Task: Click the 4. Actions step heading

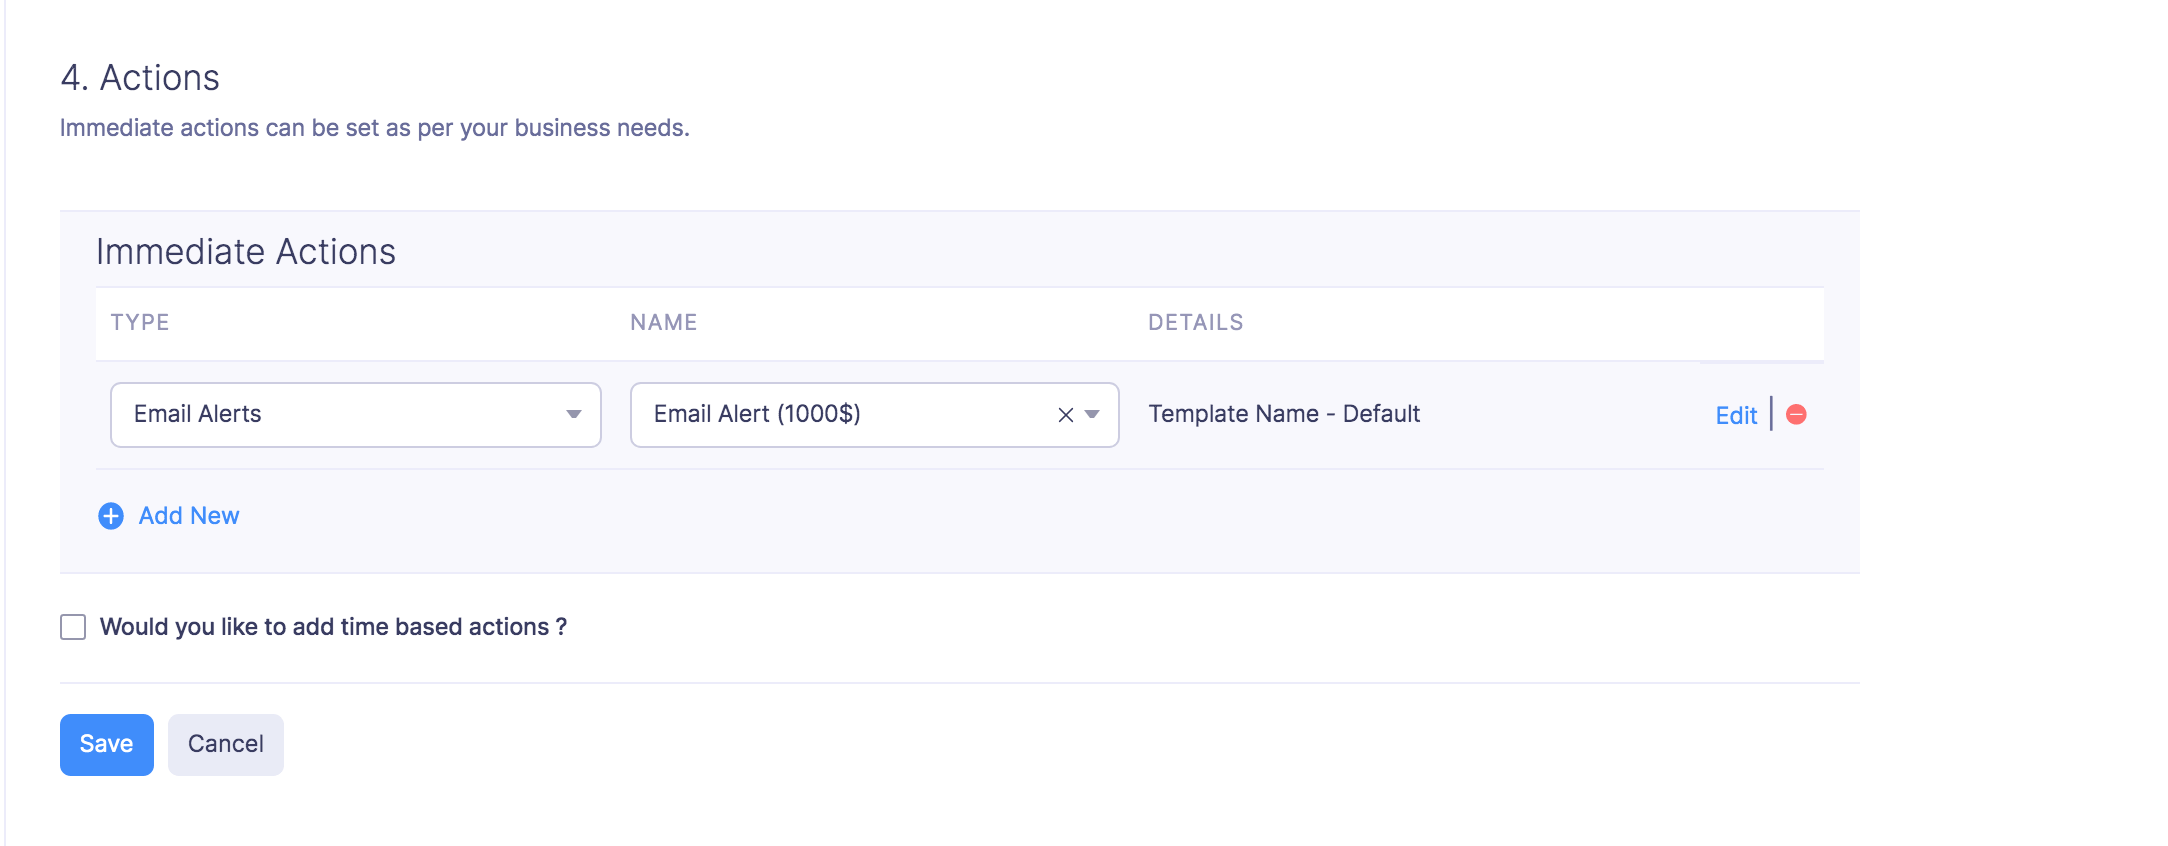Action: pos(140,78)
